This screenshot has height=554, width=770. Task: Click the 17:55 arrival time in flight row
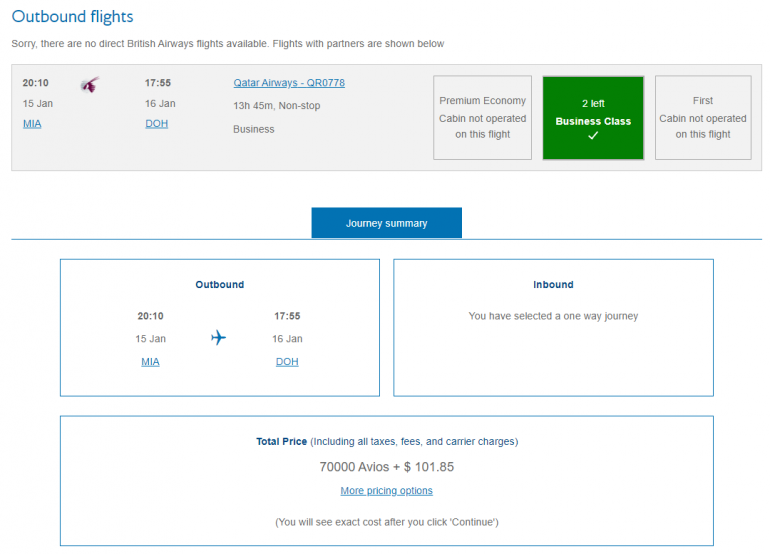[x=158, y=83]
